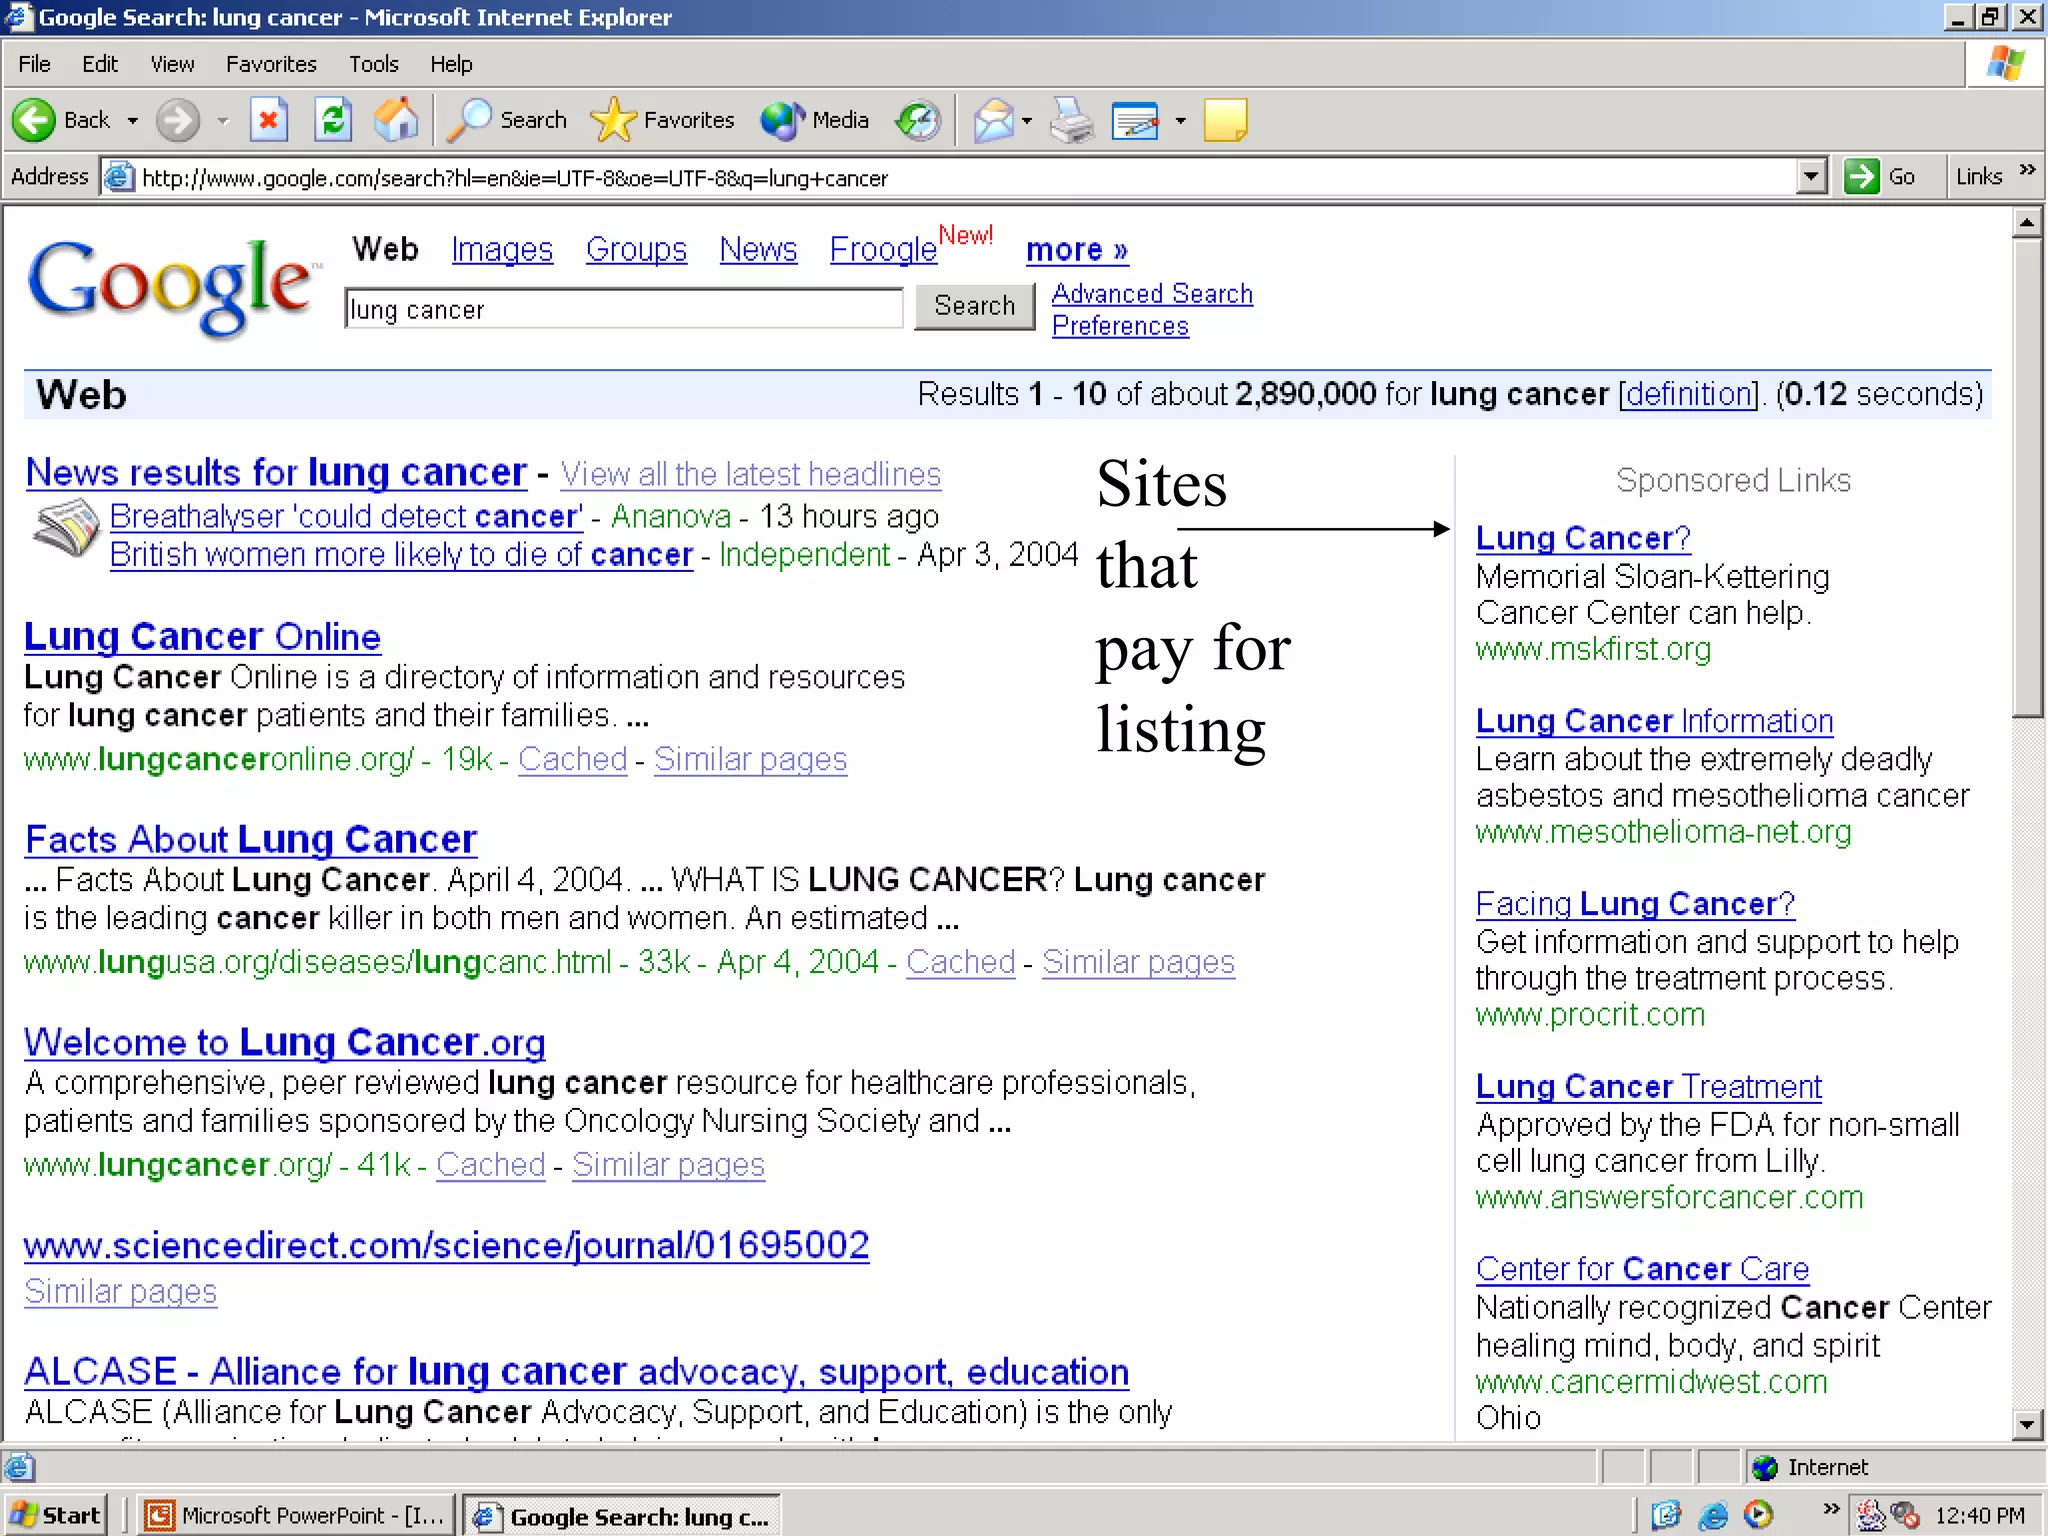Switch to Google Images tab link
This screenshot has height=1536, width=2048.
[501, 249]
